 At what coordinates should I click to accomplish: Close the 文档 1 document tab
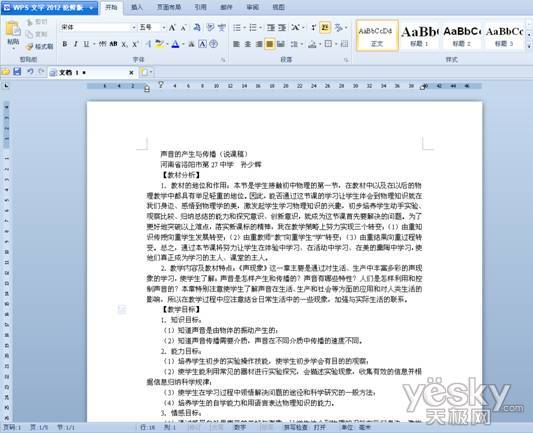point(131,72)
